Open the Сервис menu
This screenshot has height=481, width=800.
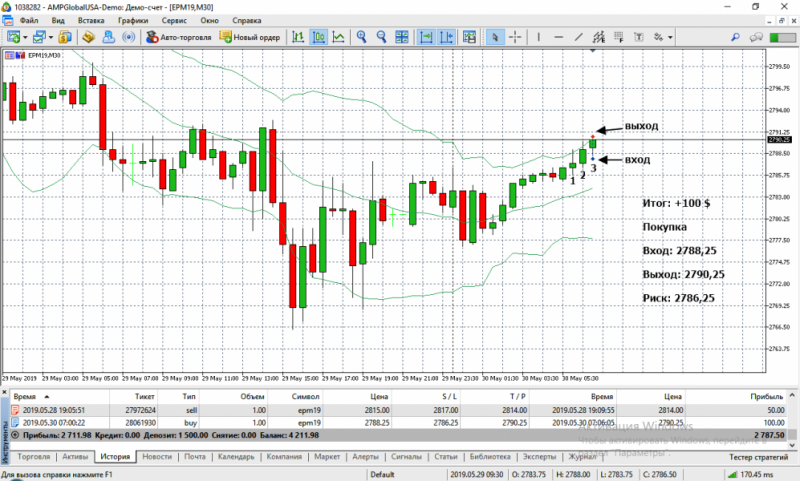(x=174, y=20)
